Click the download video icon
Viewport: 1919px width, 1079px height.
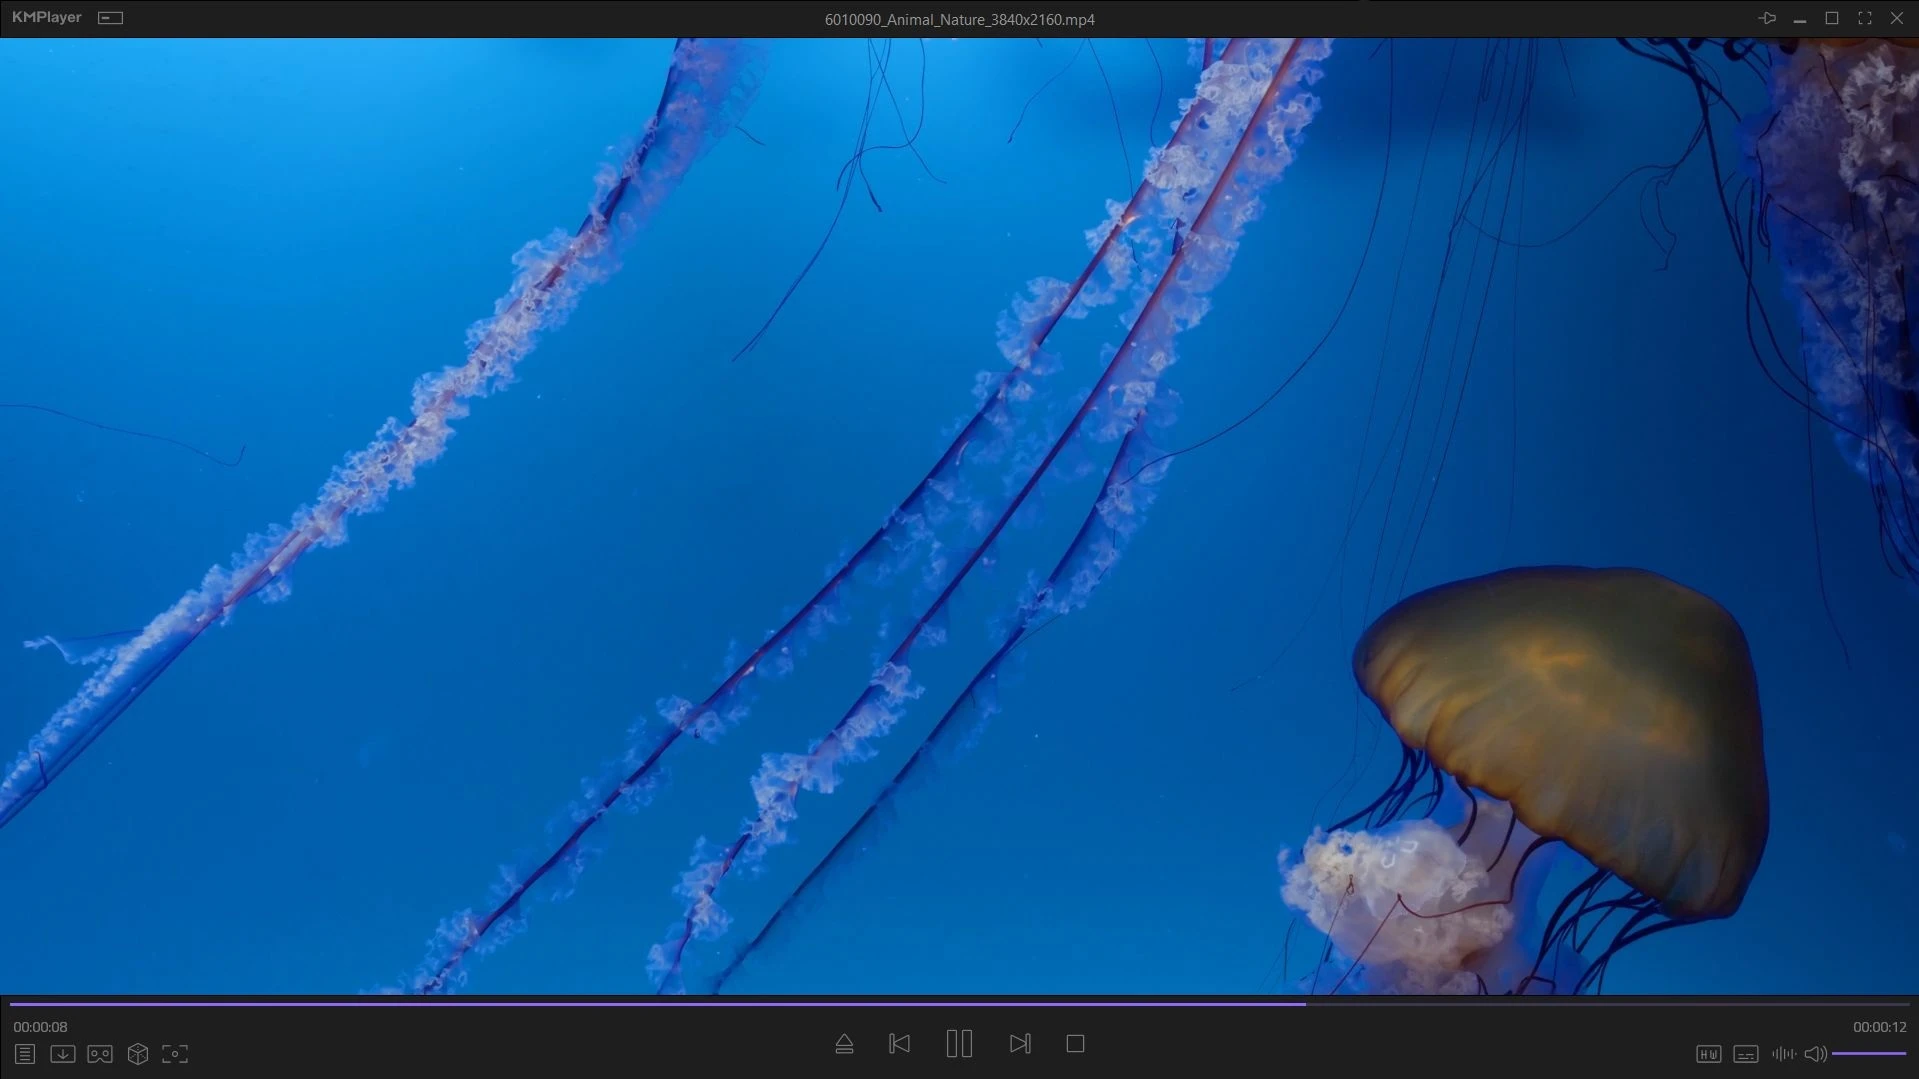point(63,1054)
